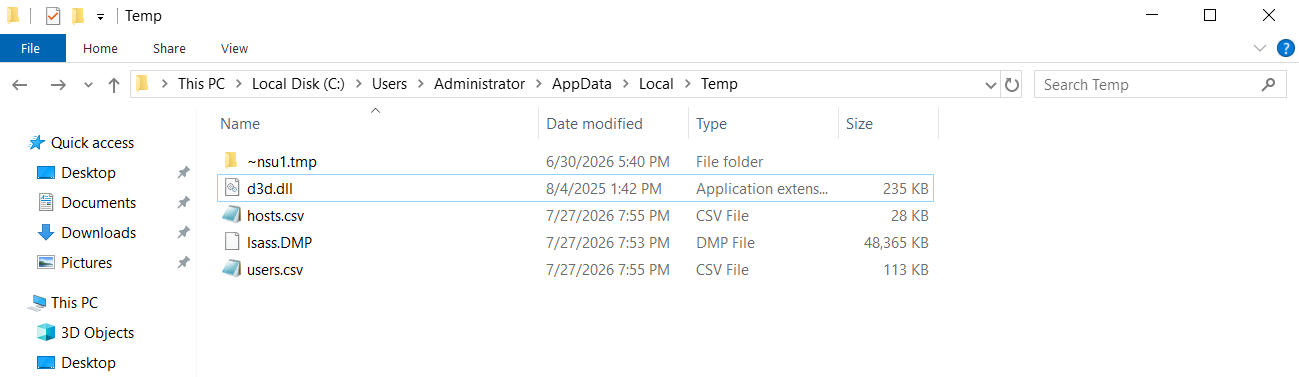Open Documents in navigation pane
Screen dimensions: 1299x377
pyautogui.click(x=98, y=203)
